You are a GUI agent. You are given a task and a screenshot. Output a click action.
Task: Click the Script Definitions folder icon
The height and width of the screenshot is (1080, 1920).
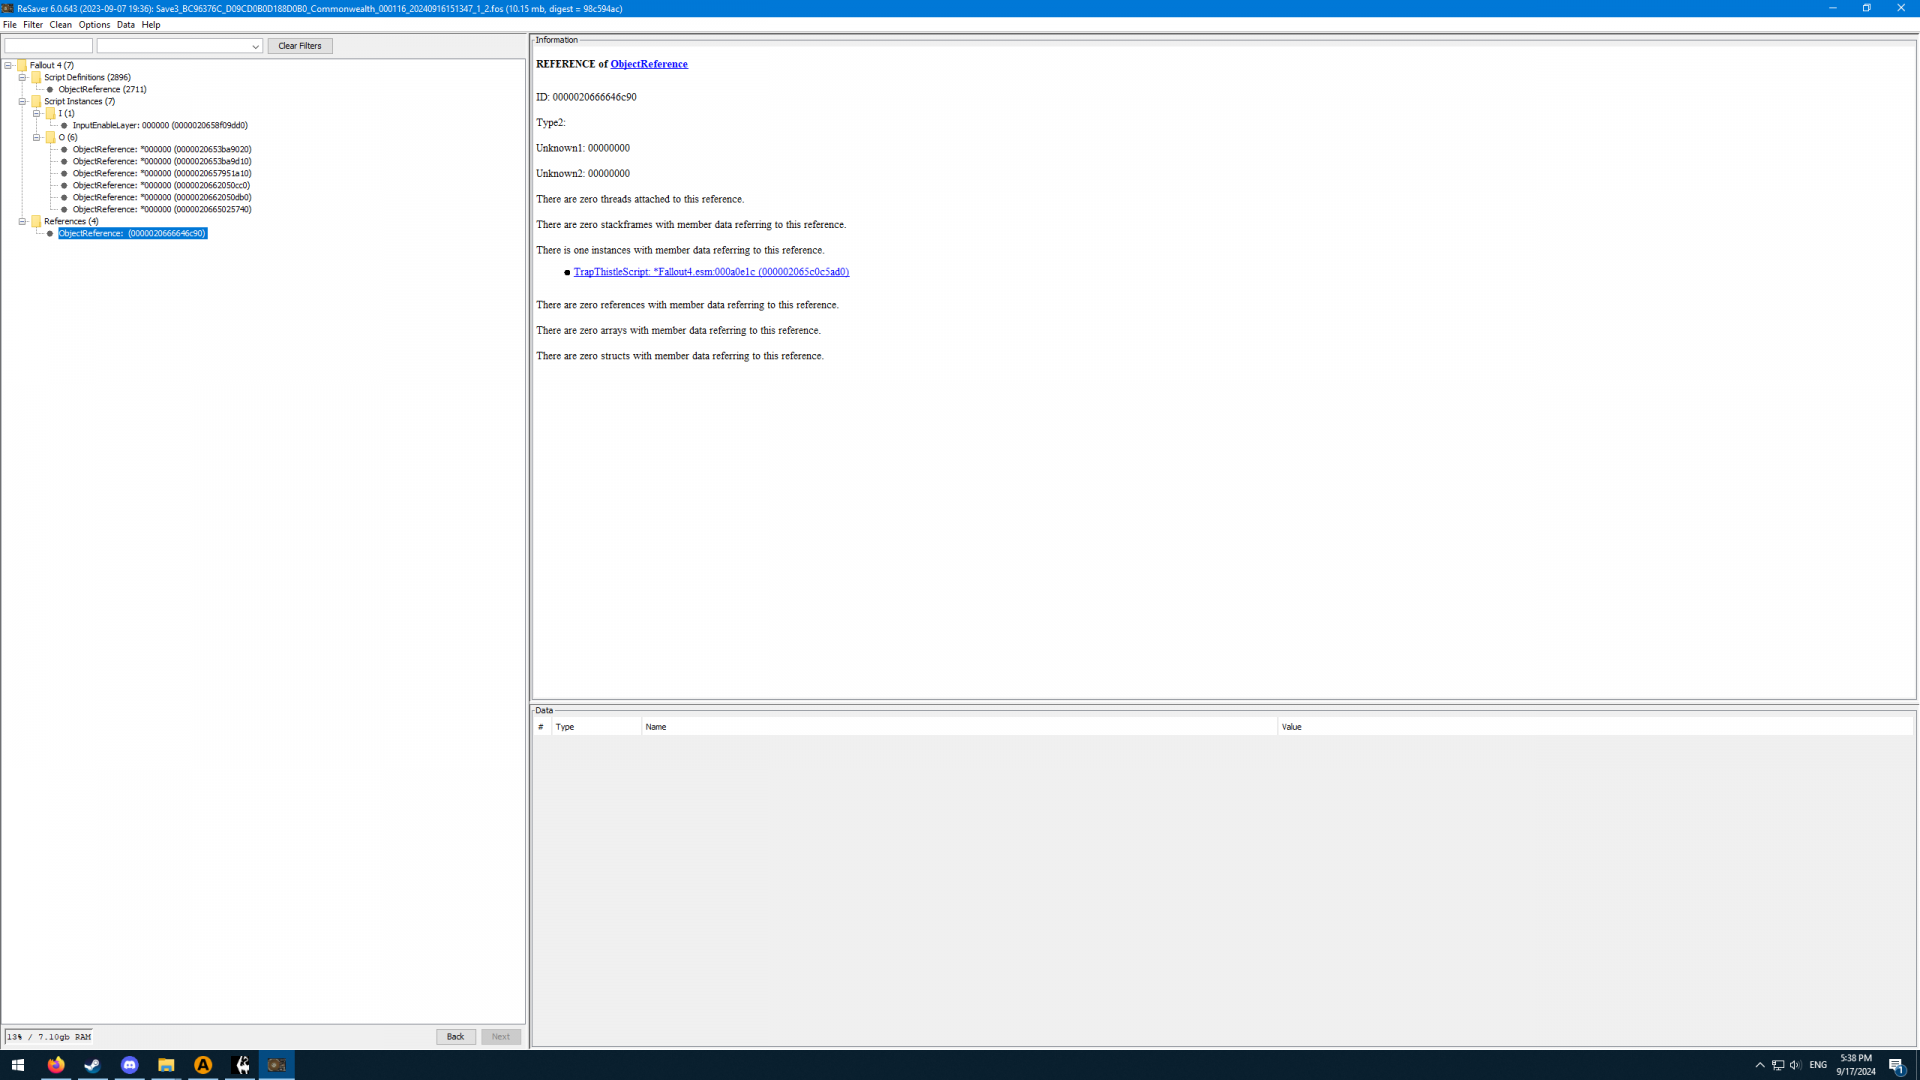pos(36,77)
